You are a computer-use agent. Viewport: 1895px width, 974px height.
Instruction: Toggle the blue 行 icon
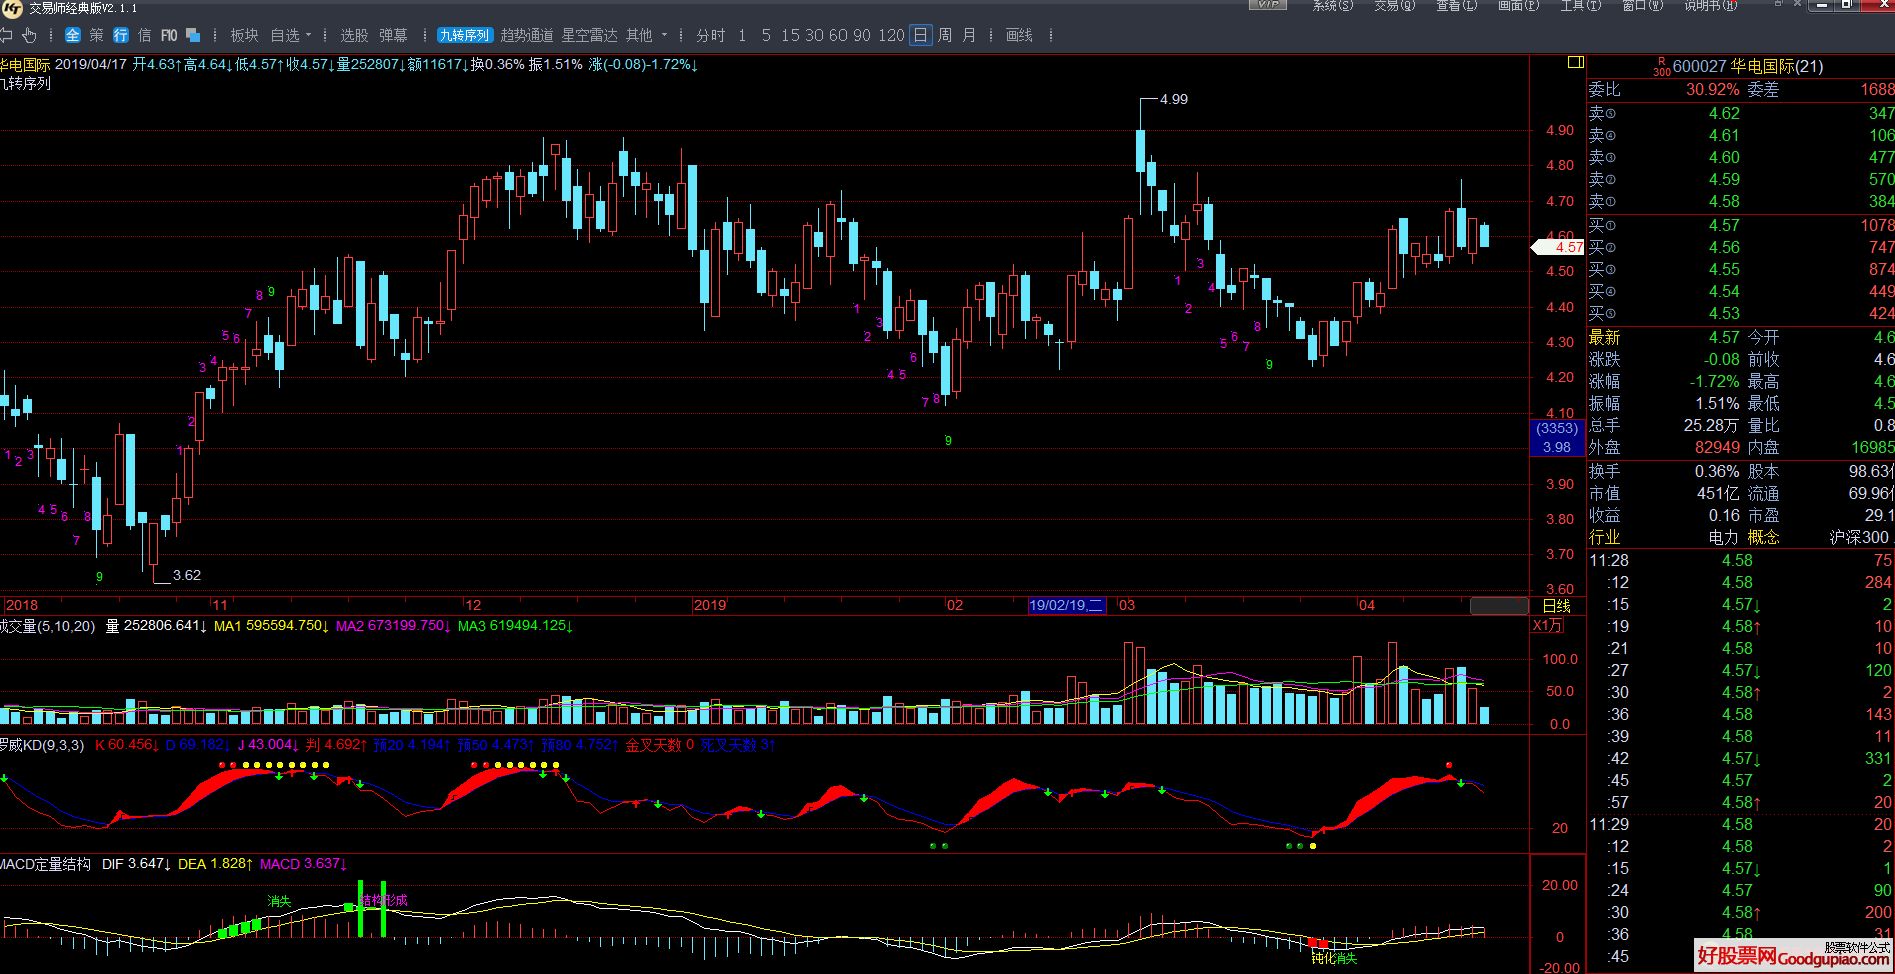[120, 35]
